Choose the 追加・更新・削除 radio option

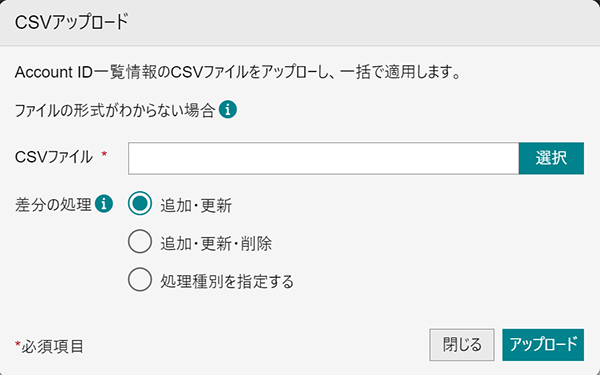(140, 241)
